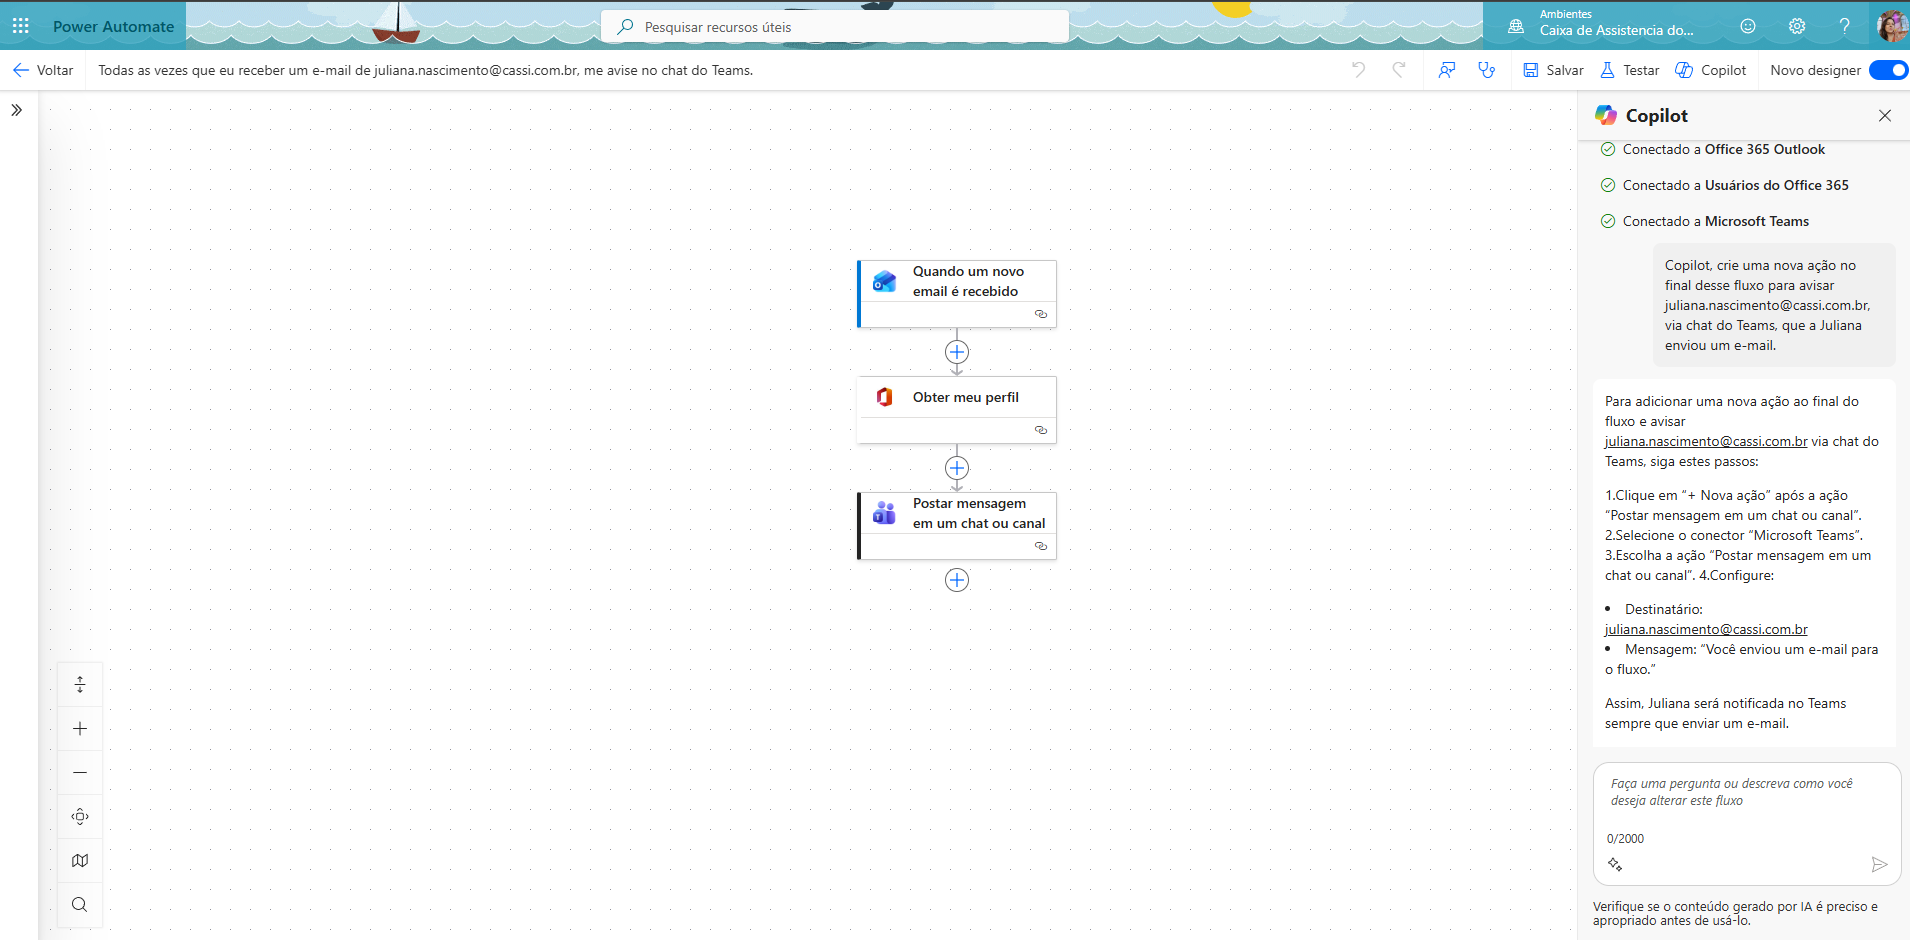This screenshot has width=1910, height=940.
Task: Click the Conectado a Office 365 Outlook line
Action: (1724, 149)
